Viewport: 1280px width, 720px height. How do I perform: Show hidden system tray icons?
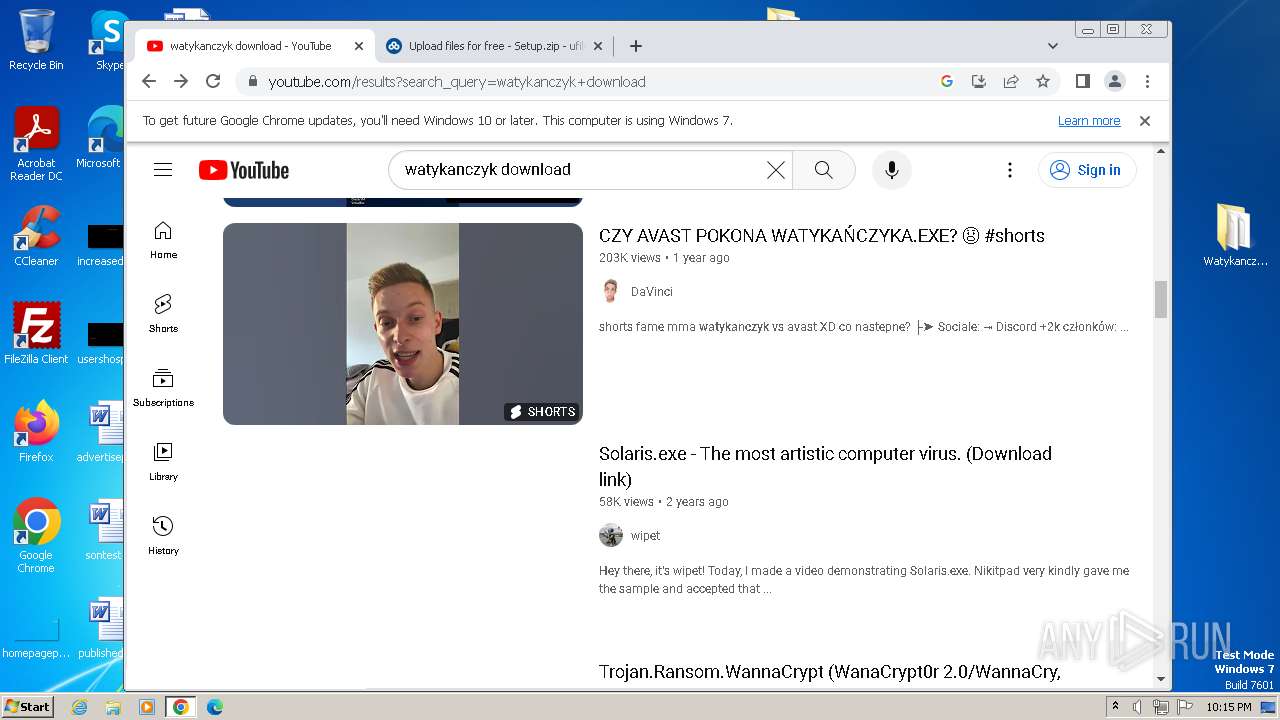point(1116,707)
